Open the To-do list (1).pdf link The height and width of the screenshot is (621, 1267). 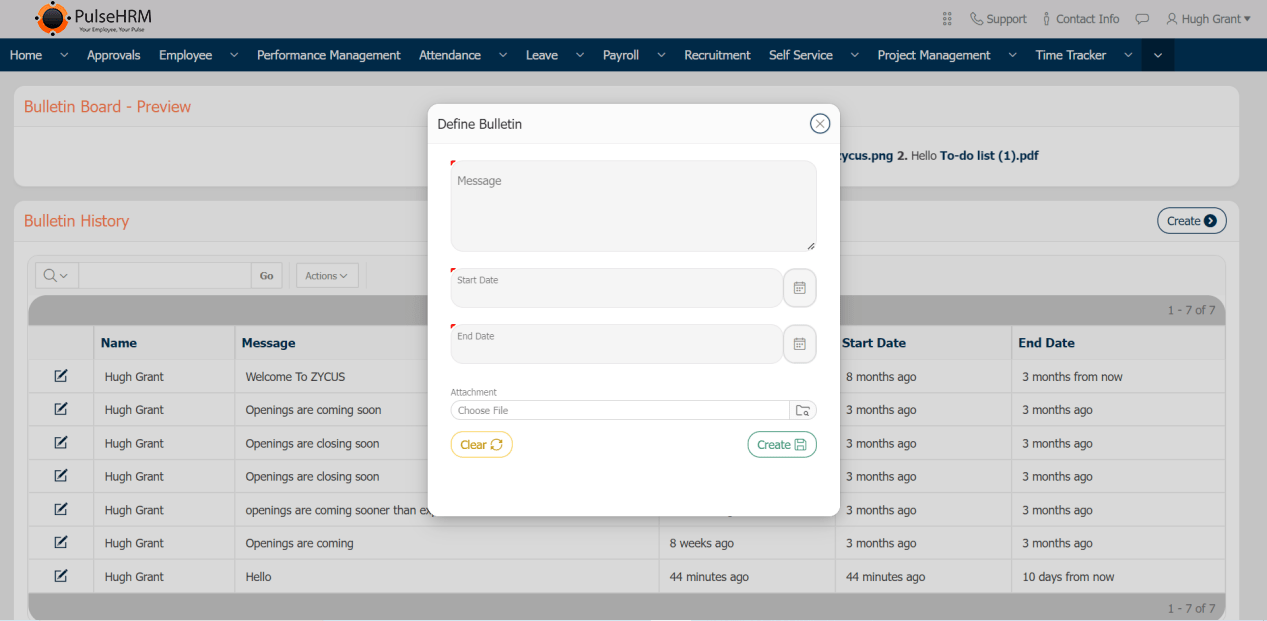989,155
